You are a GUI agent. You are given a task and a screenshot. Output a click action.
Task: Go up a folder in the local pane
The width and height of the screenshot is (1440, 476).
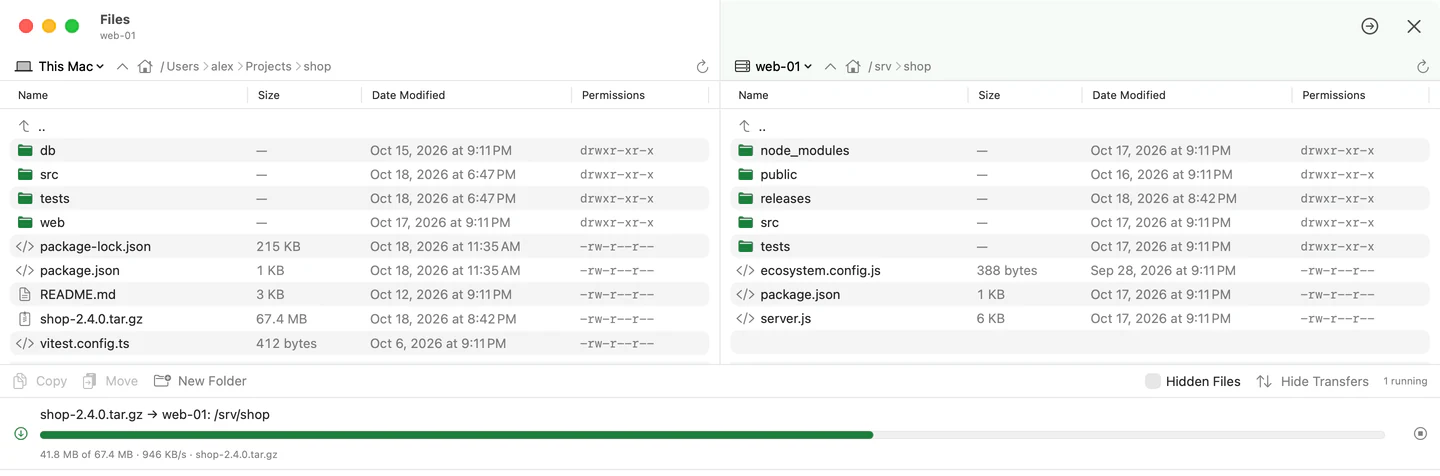122,66
